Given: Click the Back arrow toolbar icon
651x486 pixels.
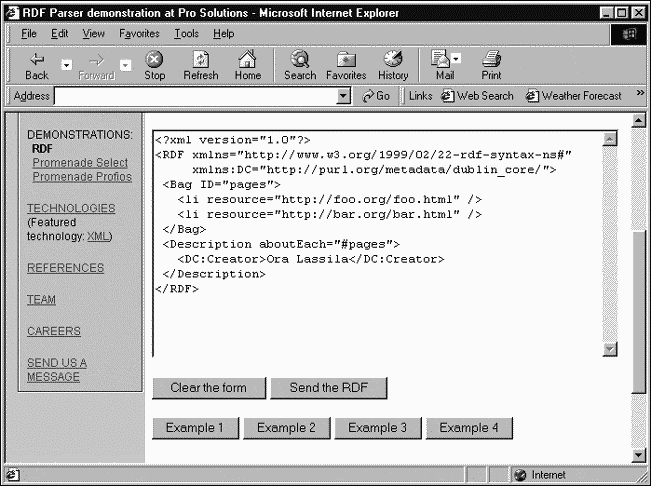Looking at the screenshot, I should click(36, 59).
